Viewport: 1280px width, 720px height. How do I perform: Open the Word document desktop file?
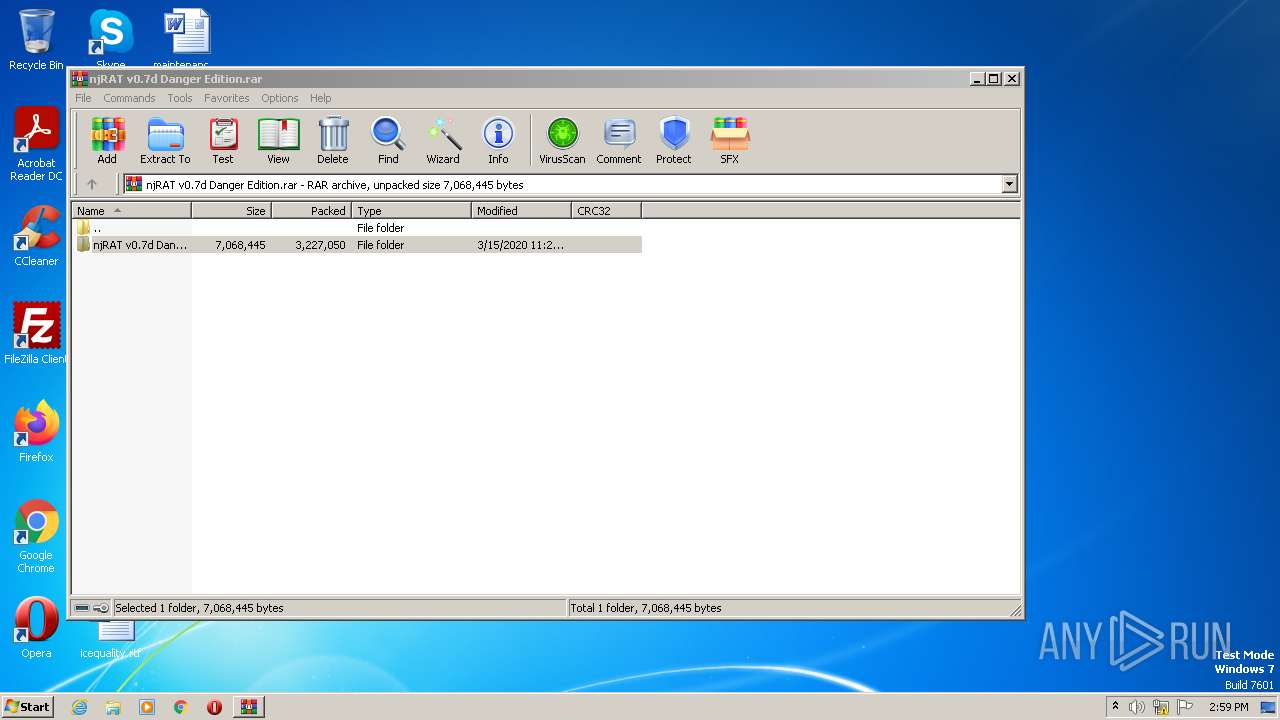187,39
